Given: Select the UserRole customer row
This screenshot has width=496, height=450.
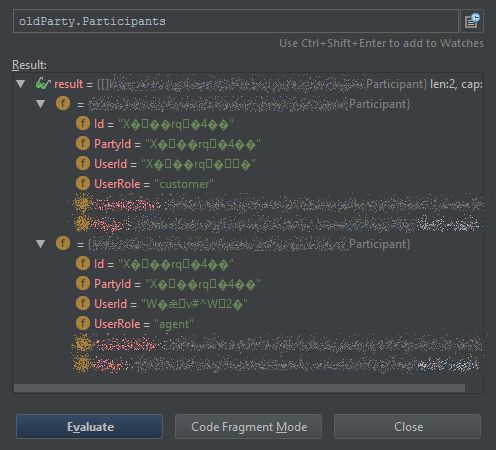Looking at the screenshot, I should click(x=248, y=184).
